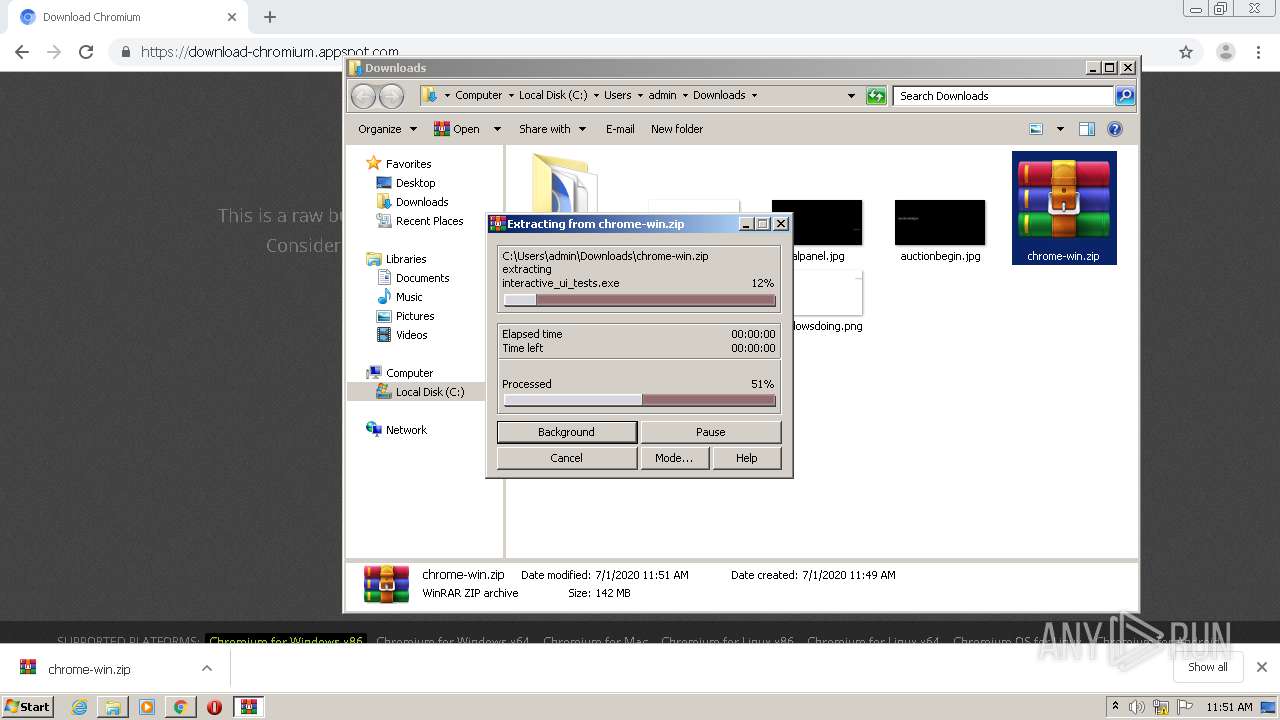
Task: Click the taskbar clock showing 11:51 AM
Action: click(x=1229, y=707)
